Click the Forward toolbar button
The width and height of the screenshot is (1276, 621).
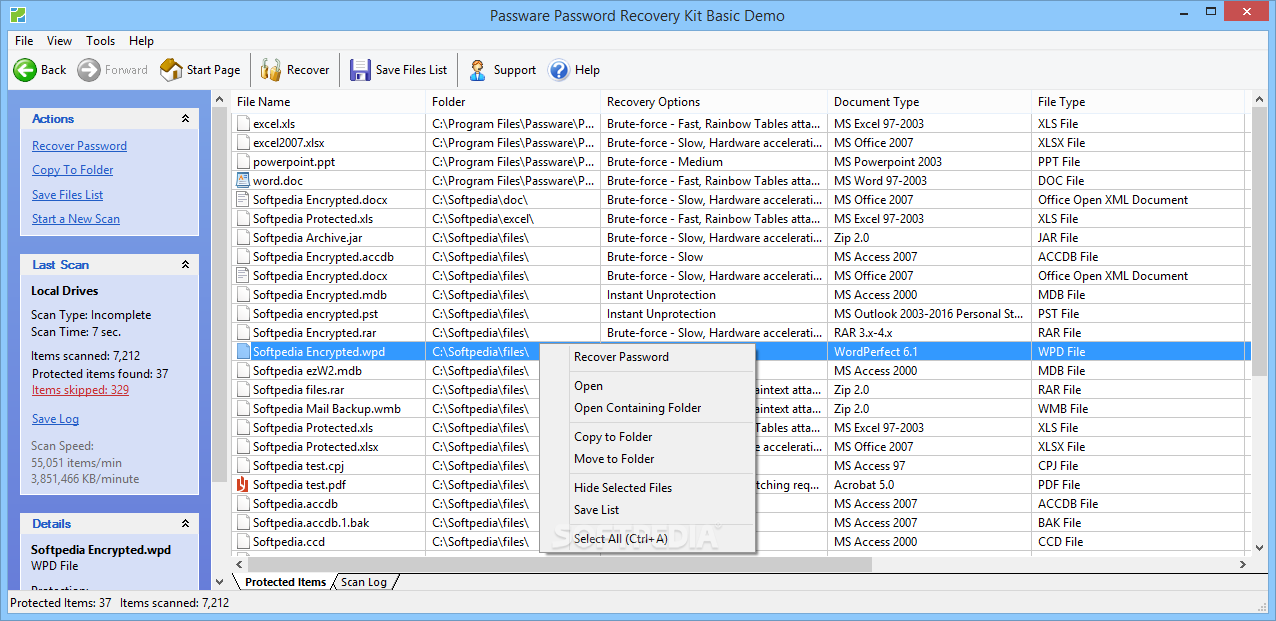(113, 70)
